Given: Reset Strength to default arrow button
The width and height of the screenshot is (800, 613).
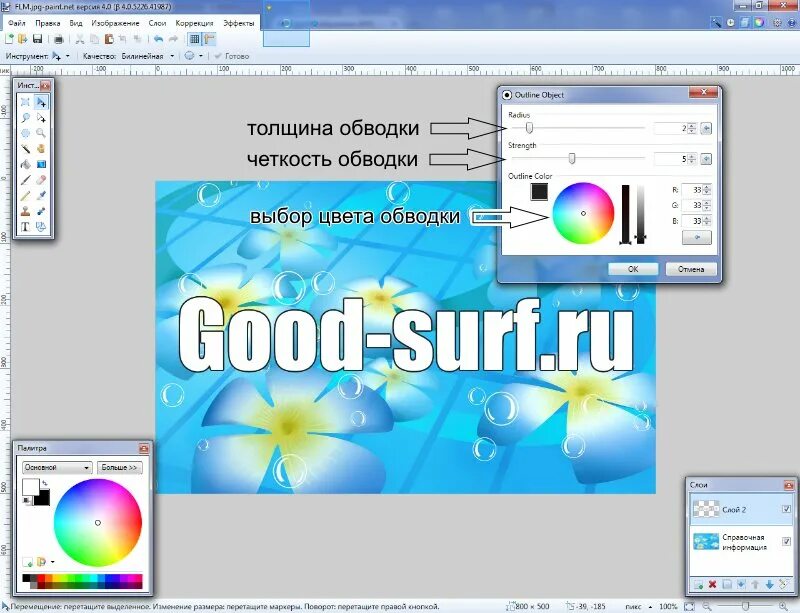Looking at the screenshot, I should 706,159.
